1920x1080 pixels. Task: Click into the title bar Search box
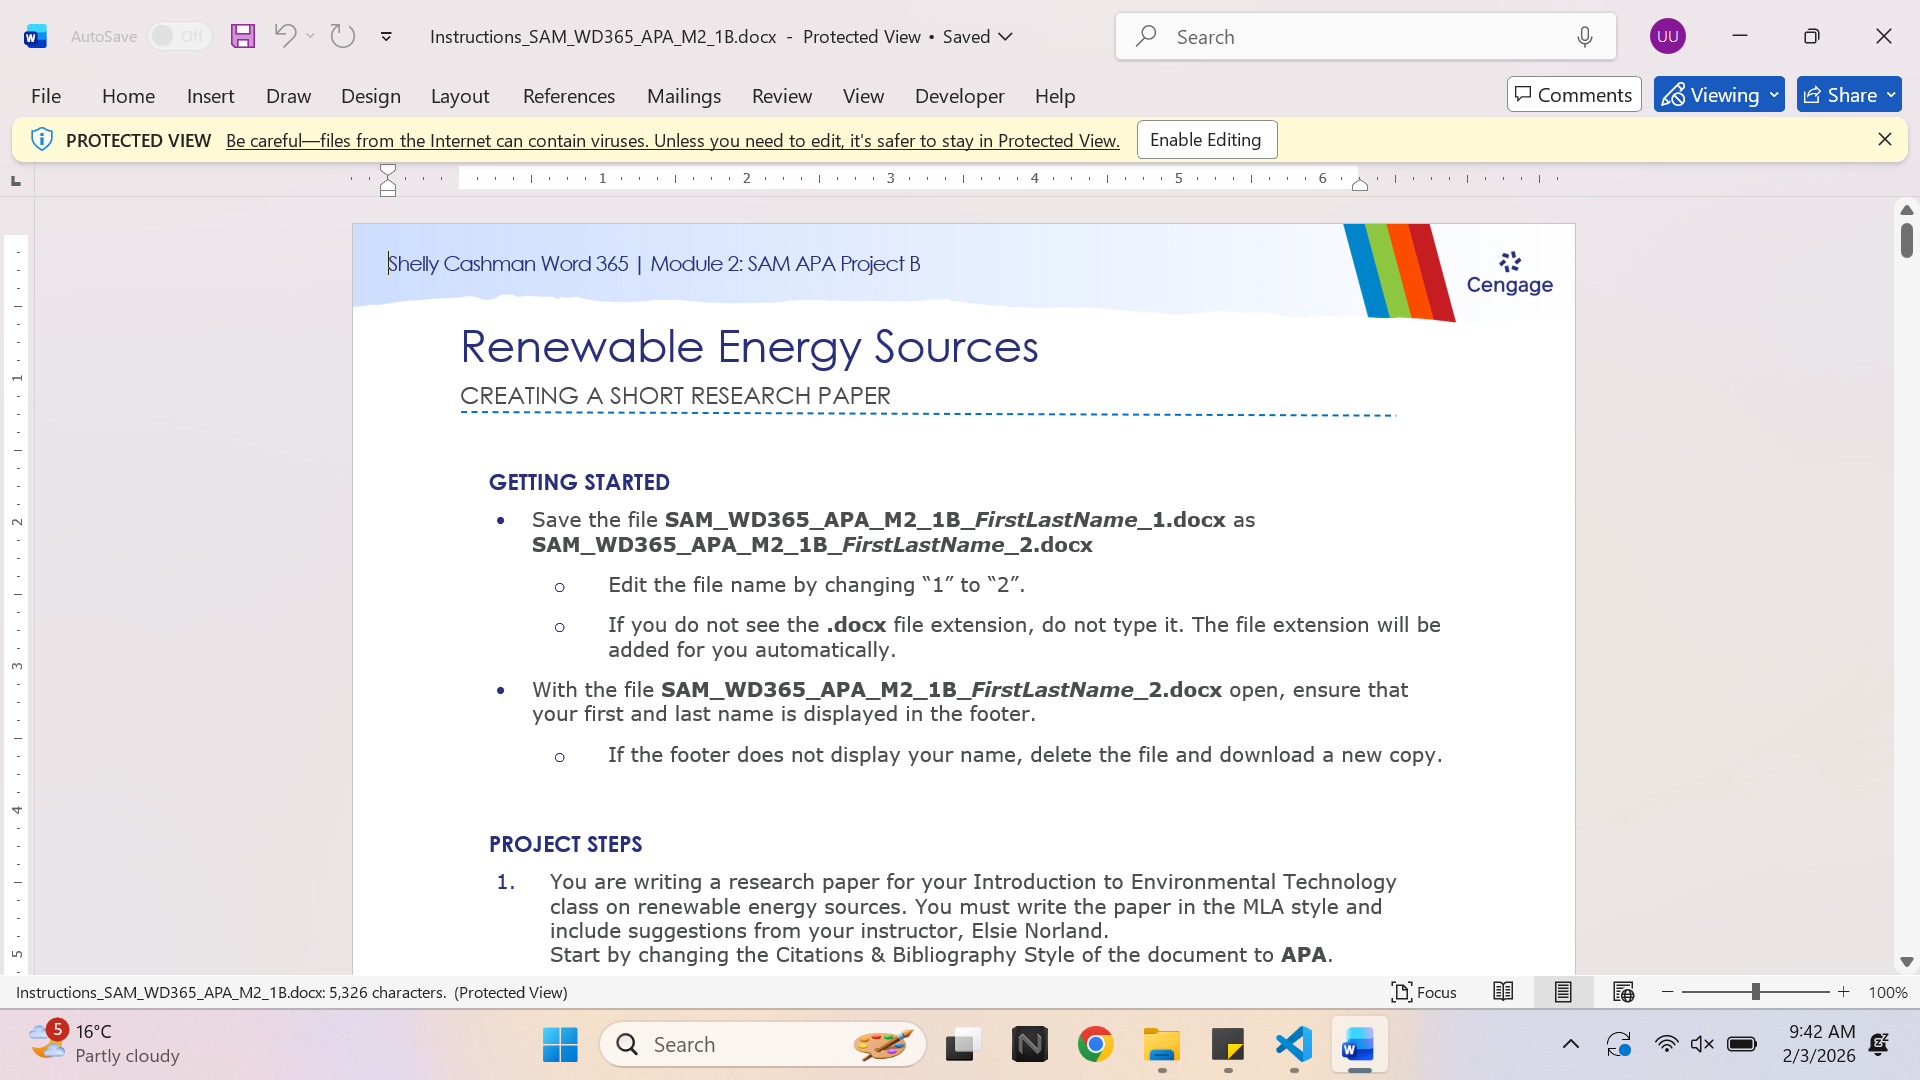1365,37
